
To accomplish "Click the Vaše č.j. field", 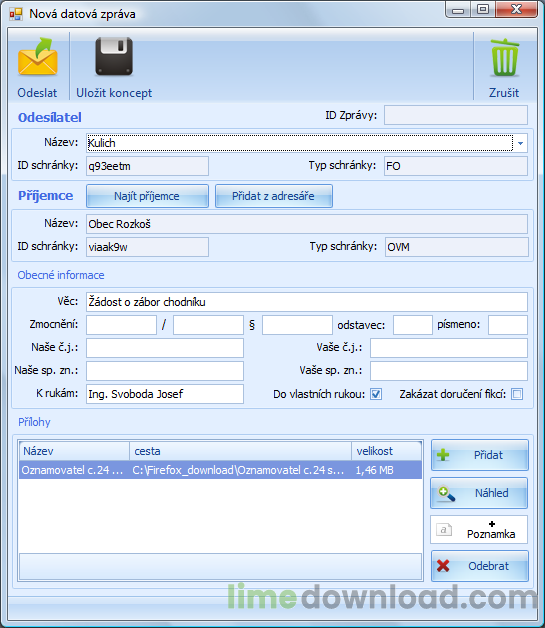I will click(449, 348).
